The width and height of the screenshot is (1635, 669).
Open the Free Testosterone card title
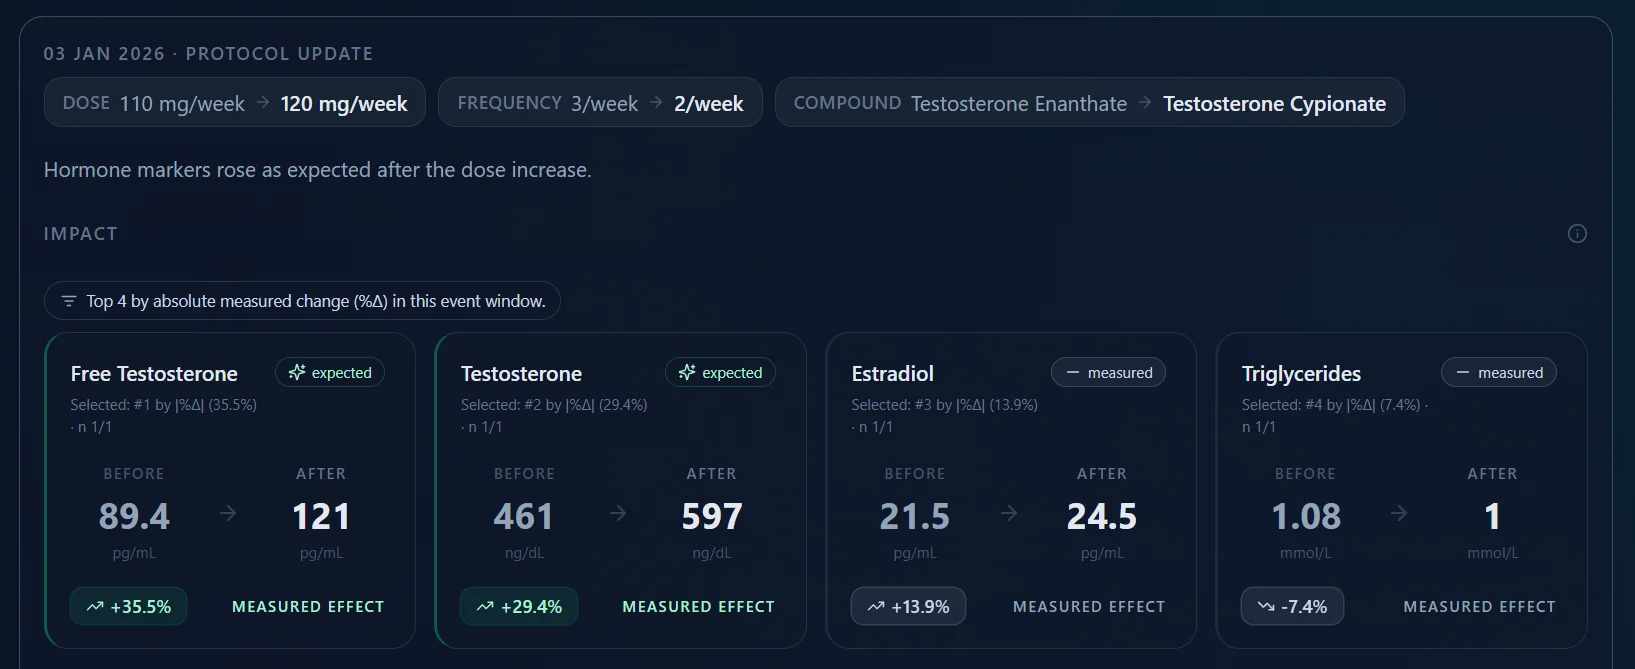154,374
